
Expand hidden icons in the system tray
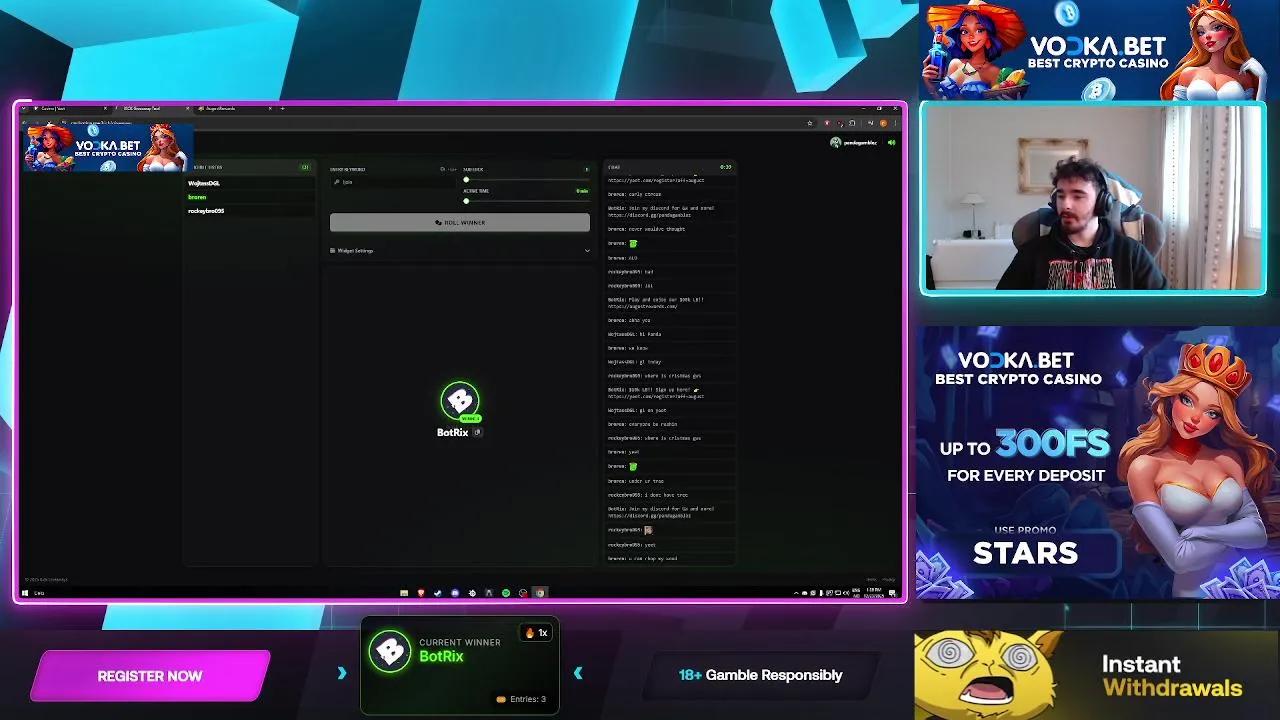pyautogui.click(x=795, y=592)
